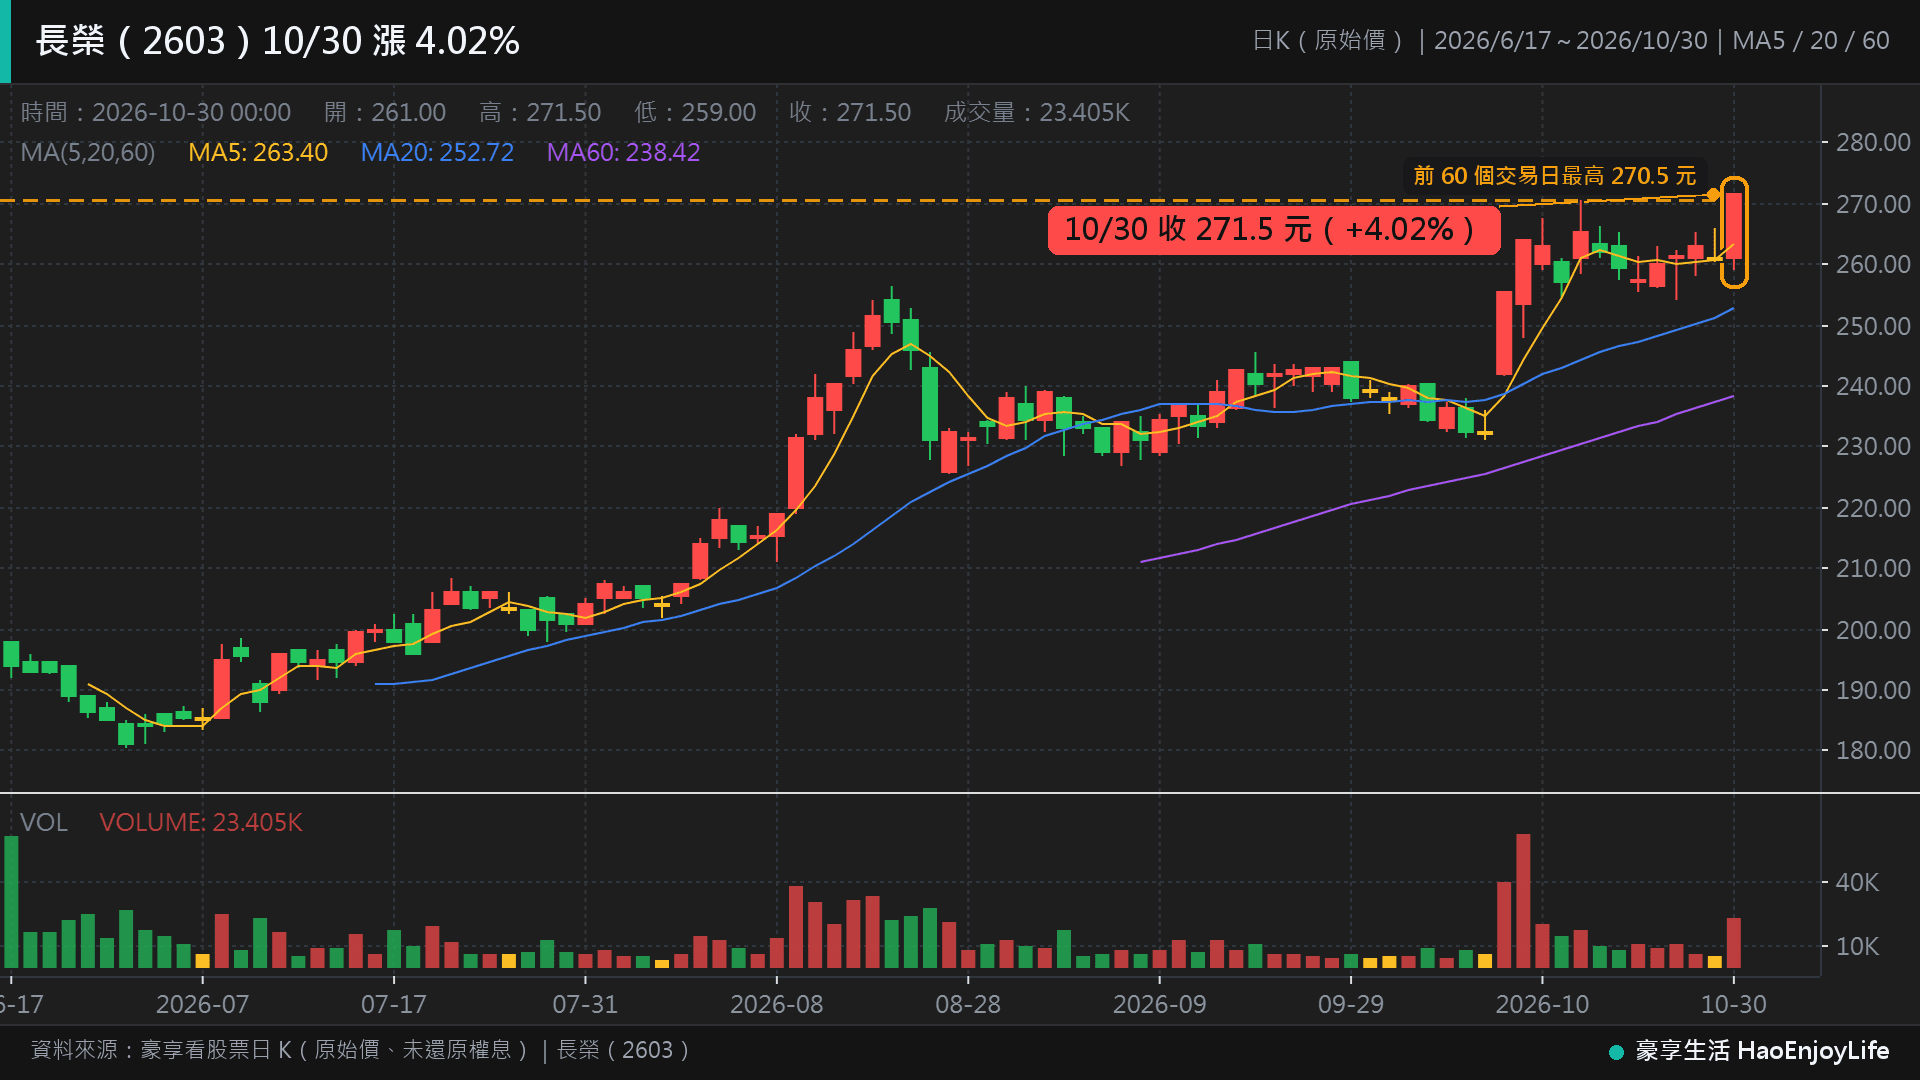Click the 收：271.50 close price
Viewport: 1920px width, 1080px height.
tap(850, 113)
